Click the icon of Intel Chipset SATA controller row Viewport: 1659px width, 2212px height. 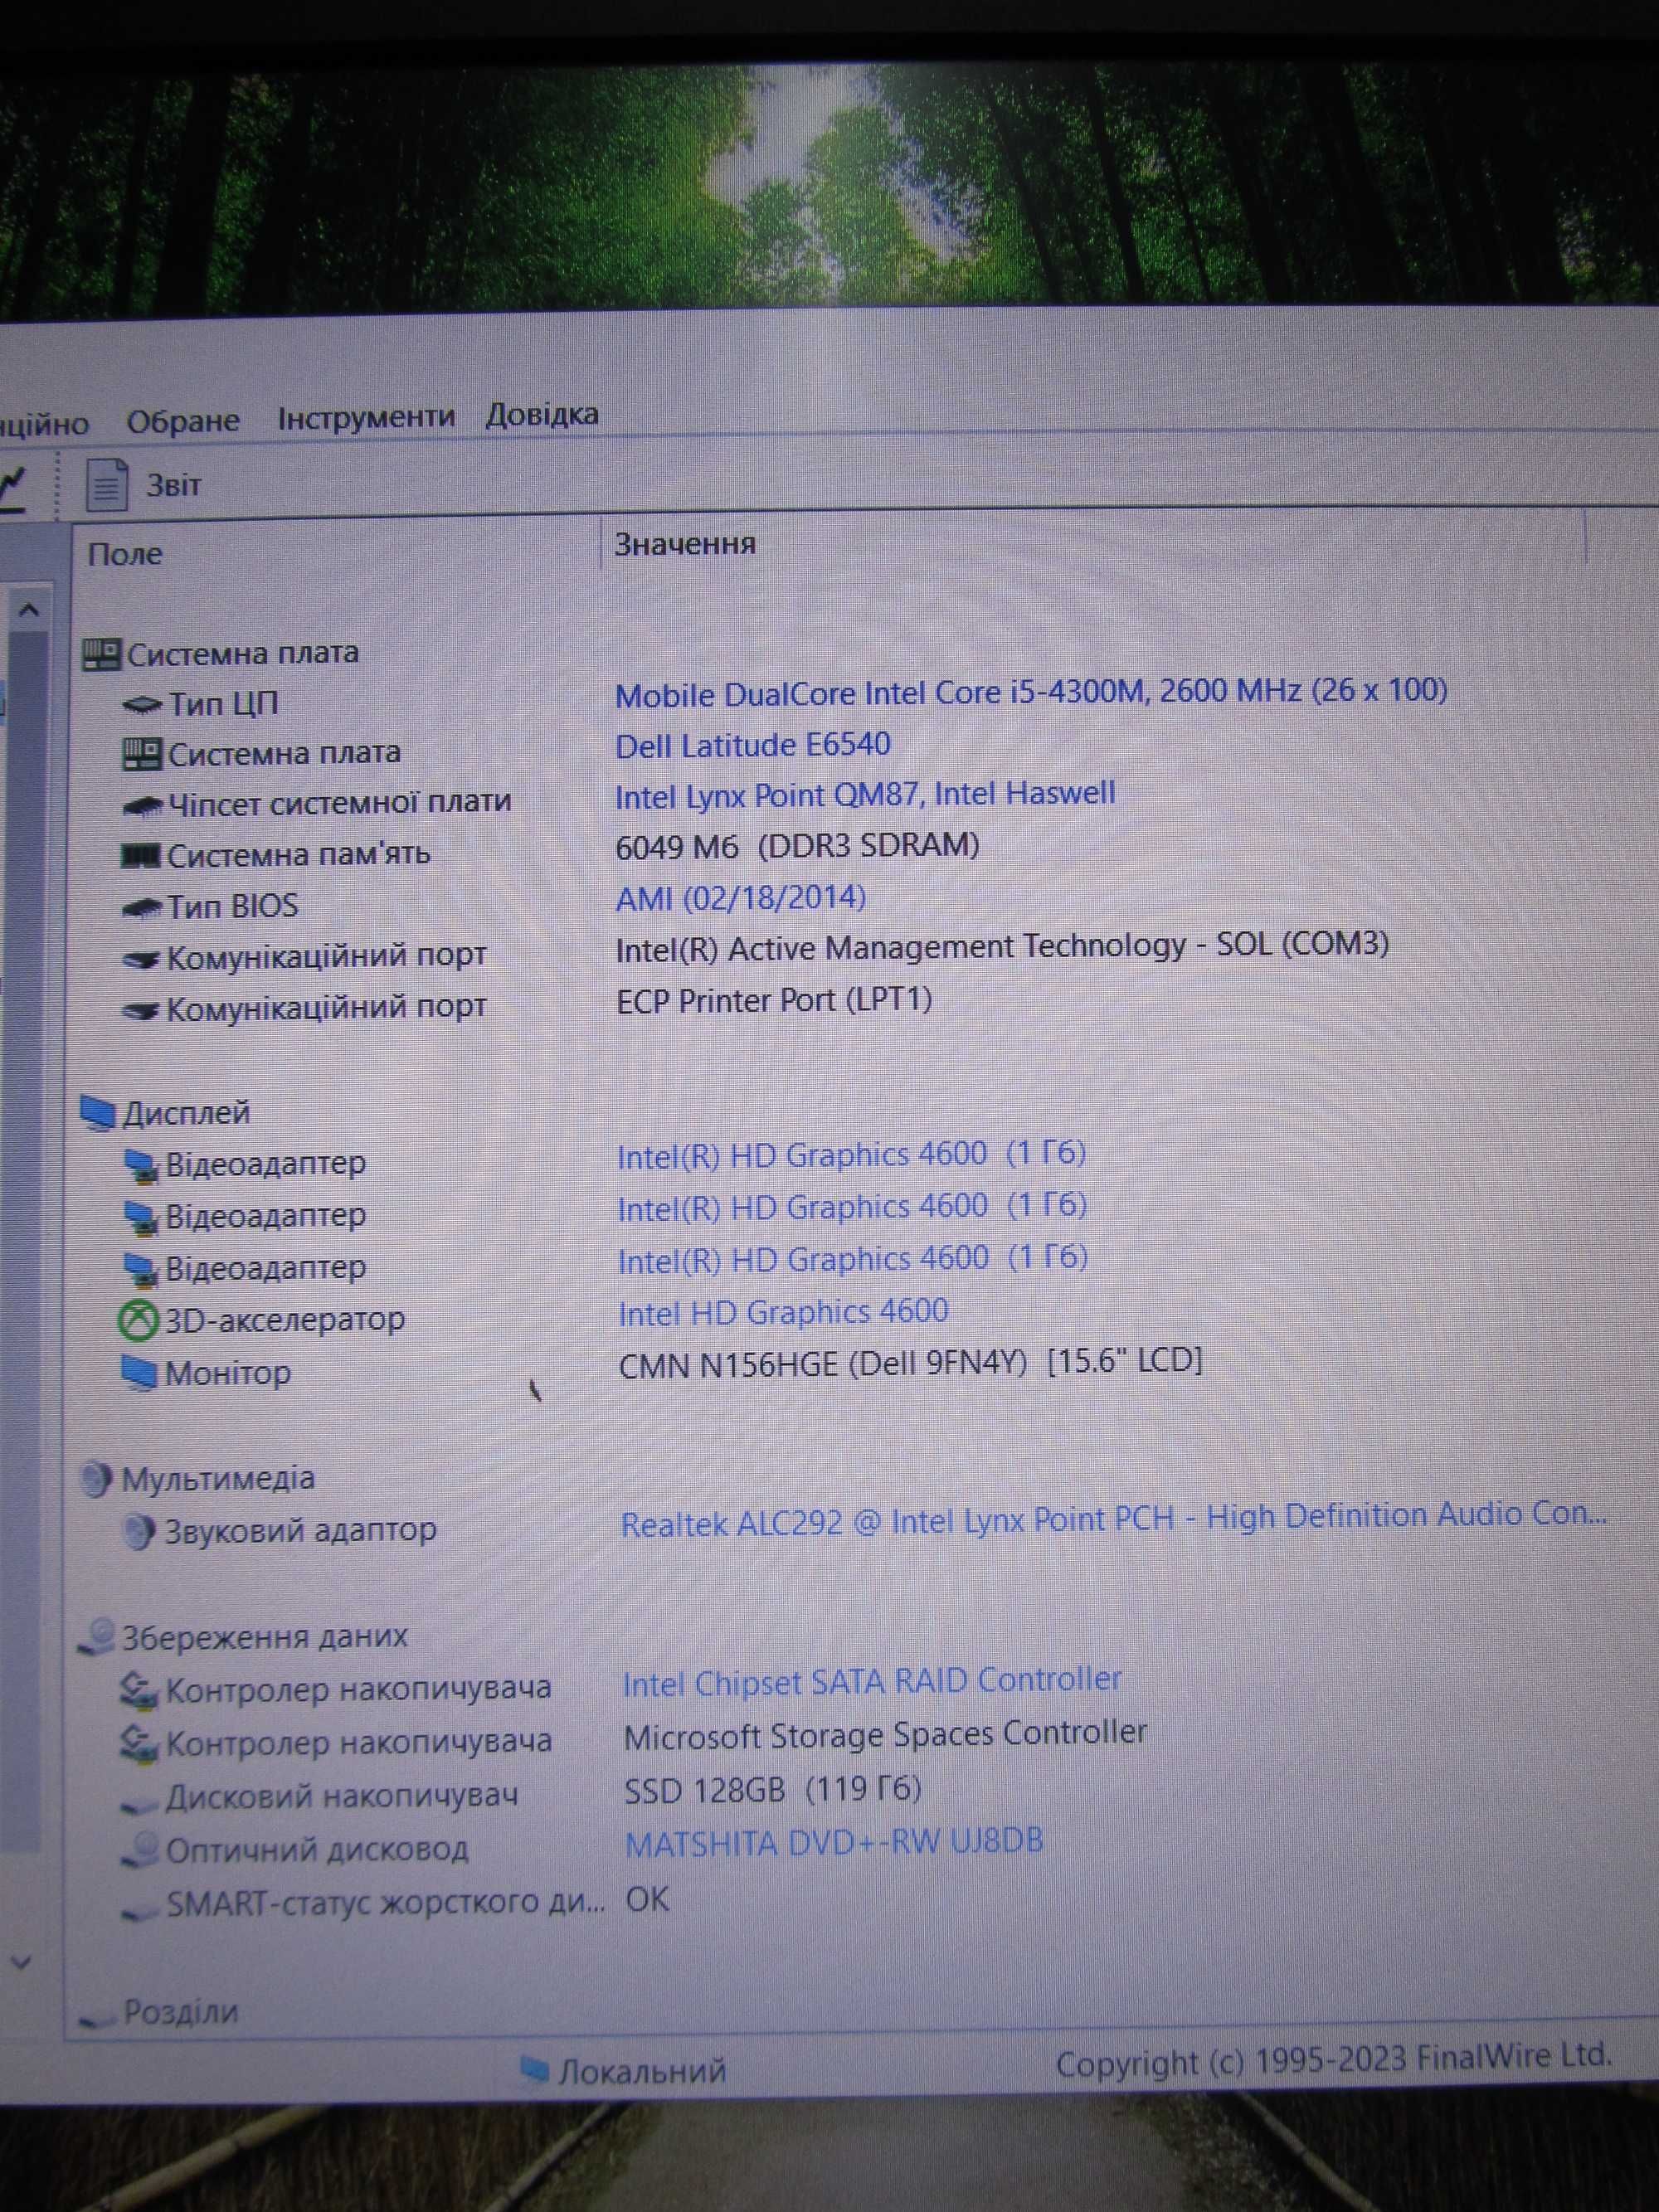(x=138, y=1691)
